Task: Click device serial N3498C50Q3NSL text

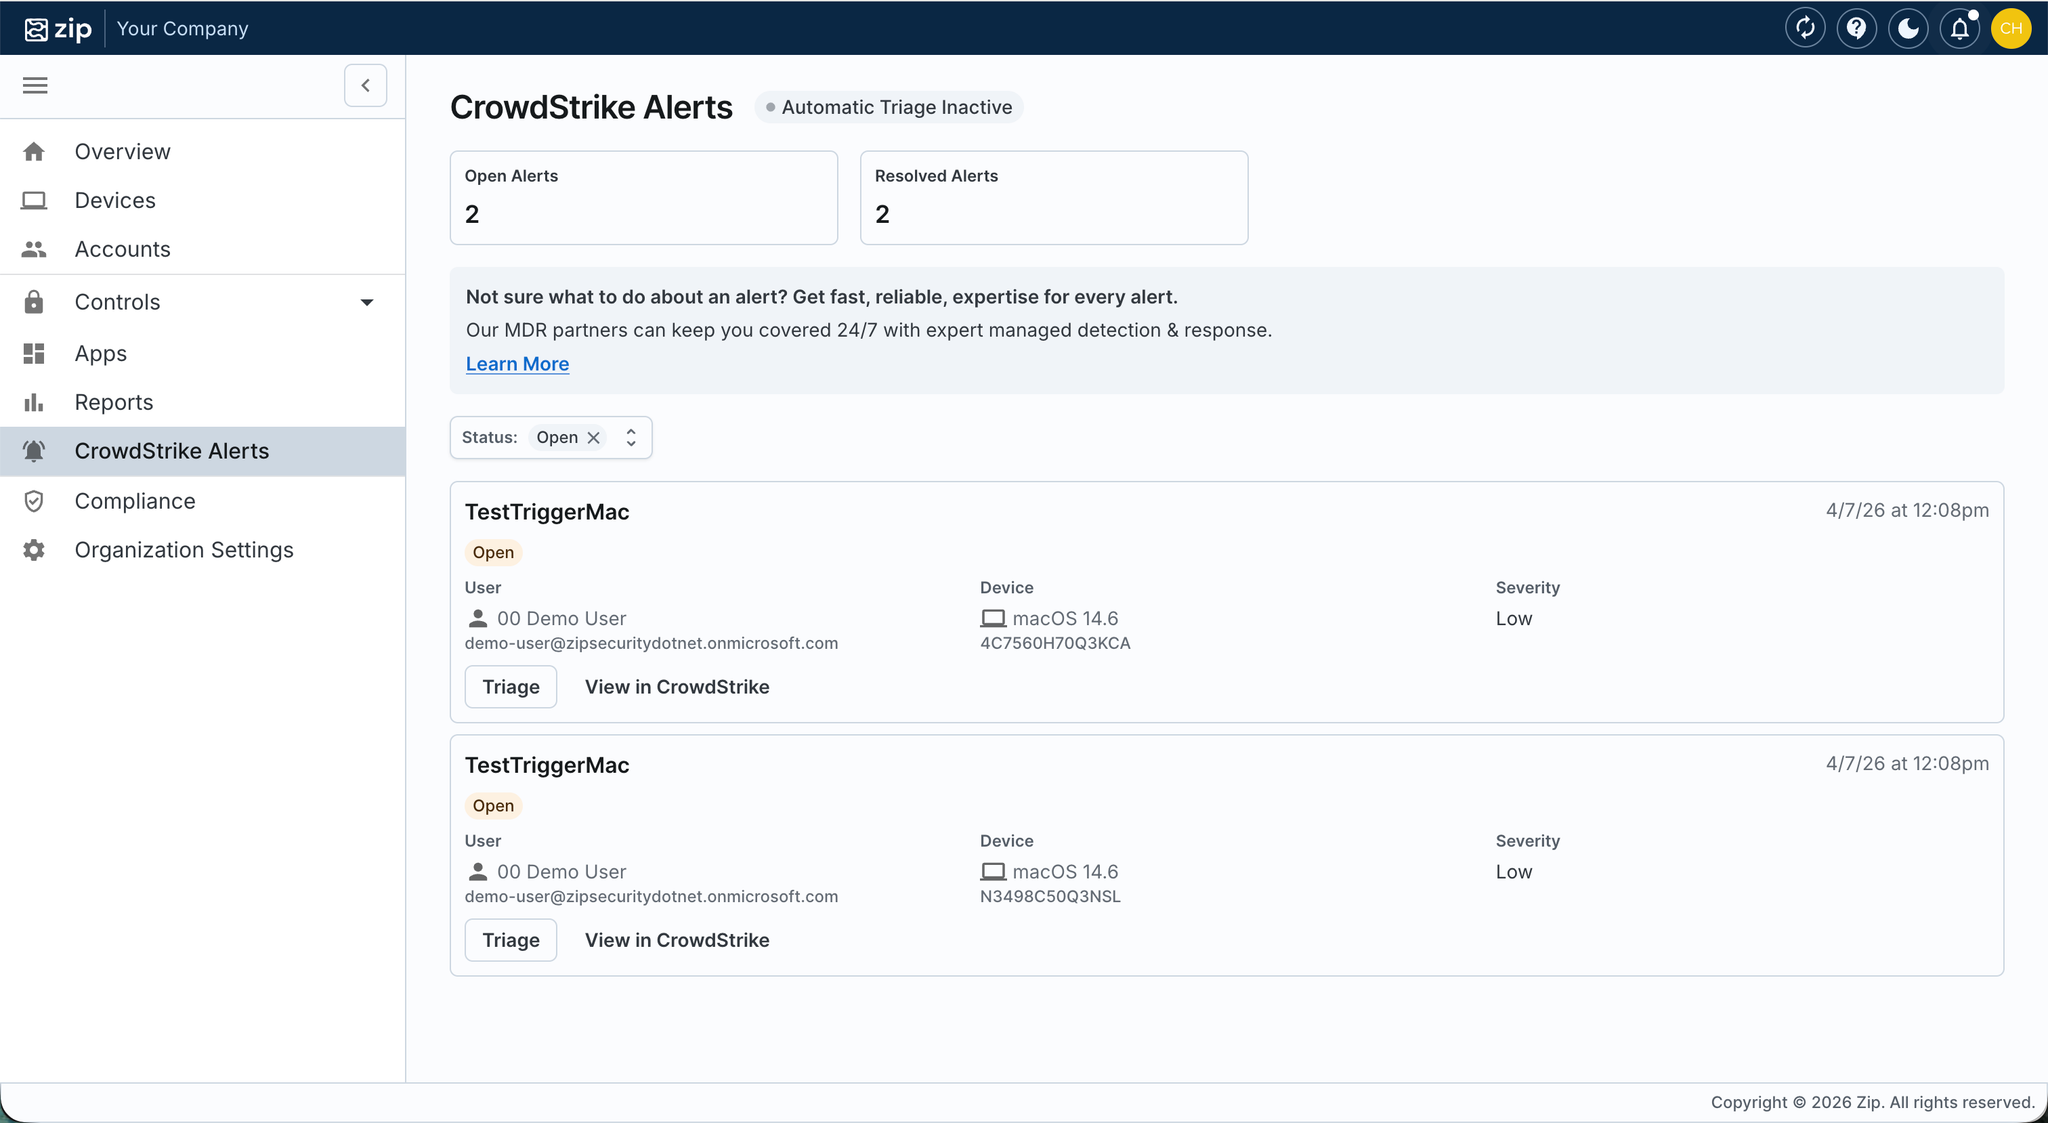Action: point(1050,896)
